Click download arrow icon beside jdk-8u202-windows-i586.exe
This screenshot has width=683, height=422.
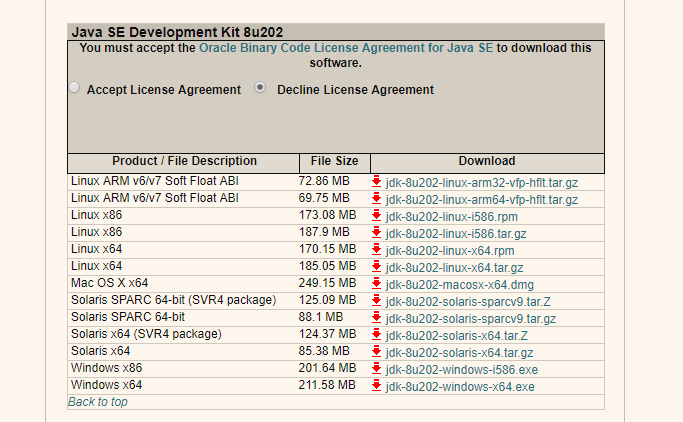(x=376, y=368)
